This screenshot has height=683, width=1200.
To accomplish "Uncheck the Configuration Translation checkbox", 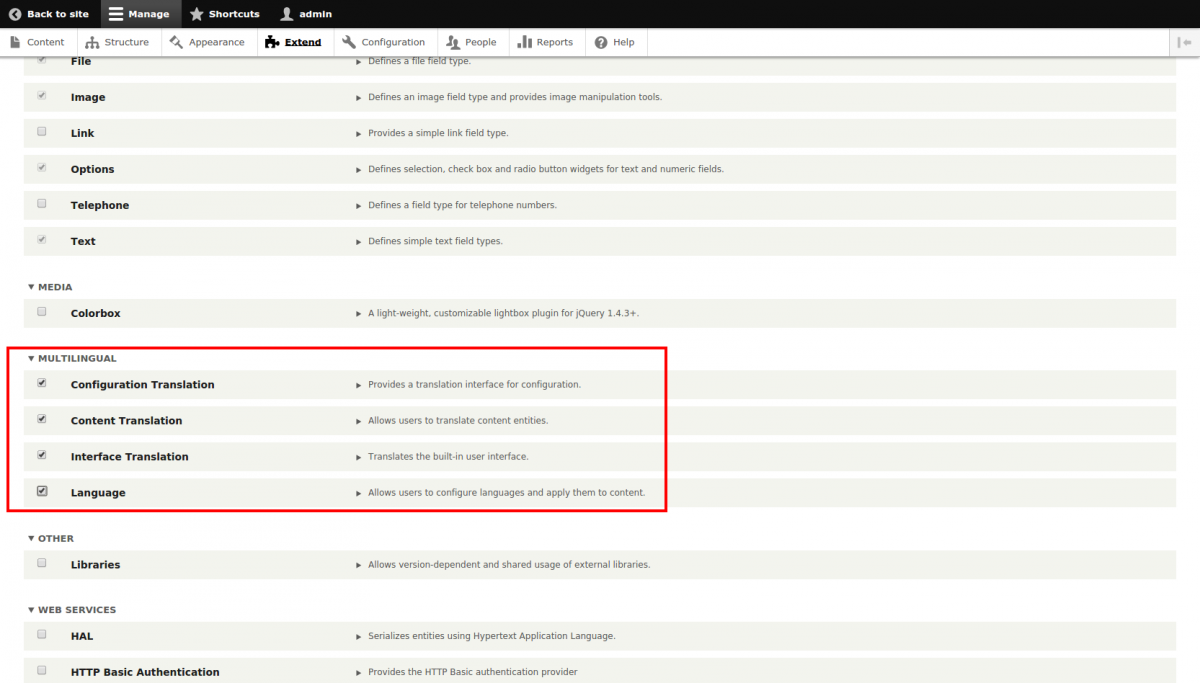I will pos(42,383).
